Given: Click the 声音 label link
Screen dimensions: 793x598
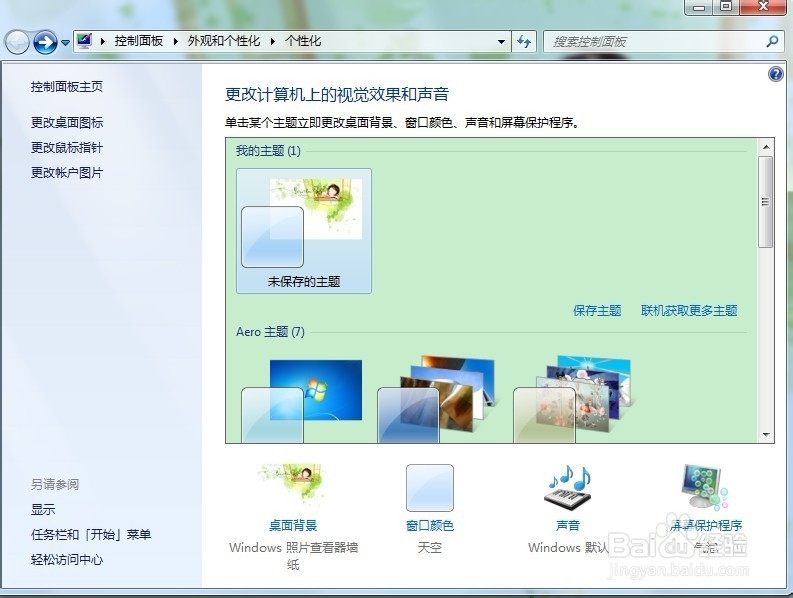Looking at the screenshot, I should click(x=568, y=526).
